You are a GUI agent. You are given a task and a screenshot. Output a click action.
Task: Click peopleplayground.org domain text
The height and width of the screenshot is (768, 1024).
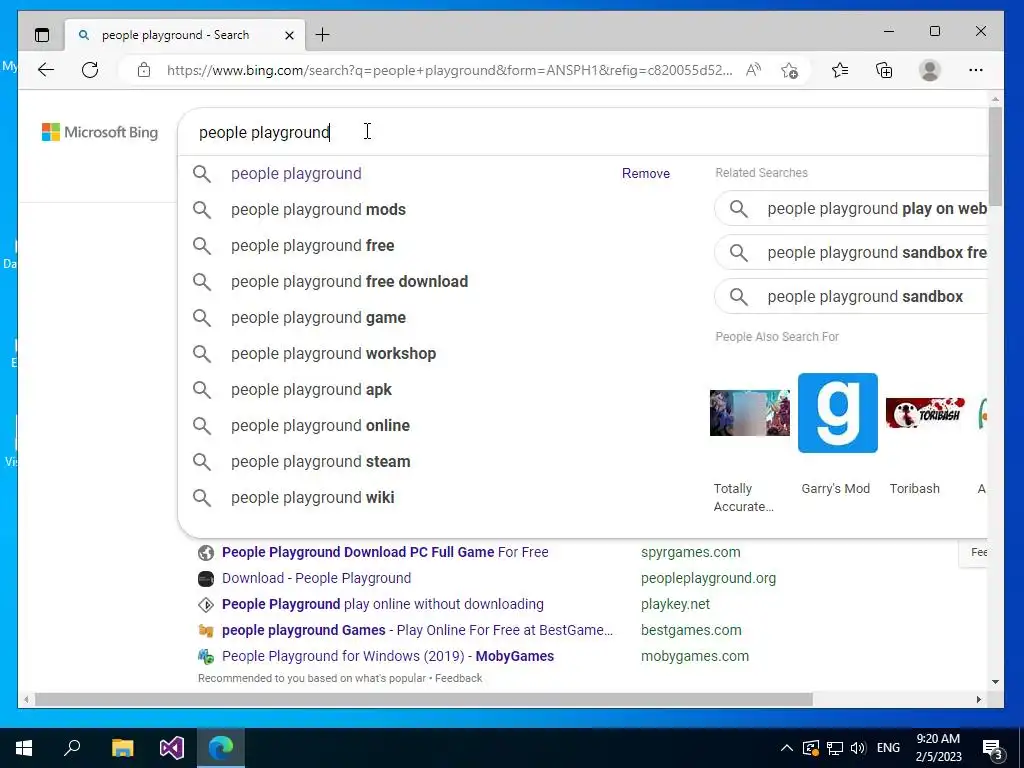(708, 578)
